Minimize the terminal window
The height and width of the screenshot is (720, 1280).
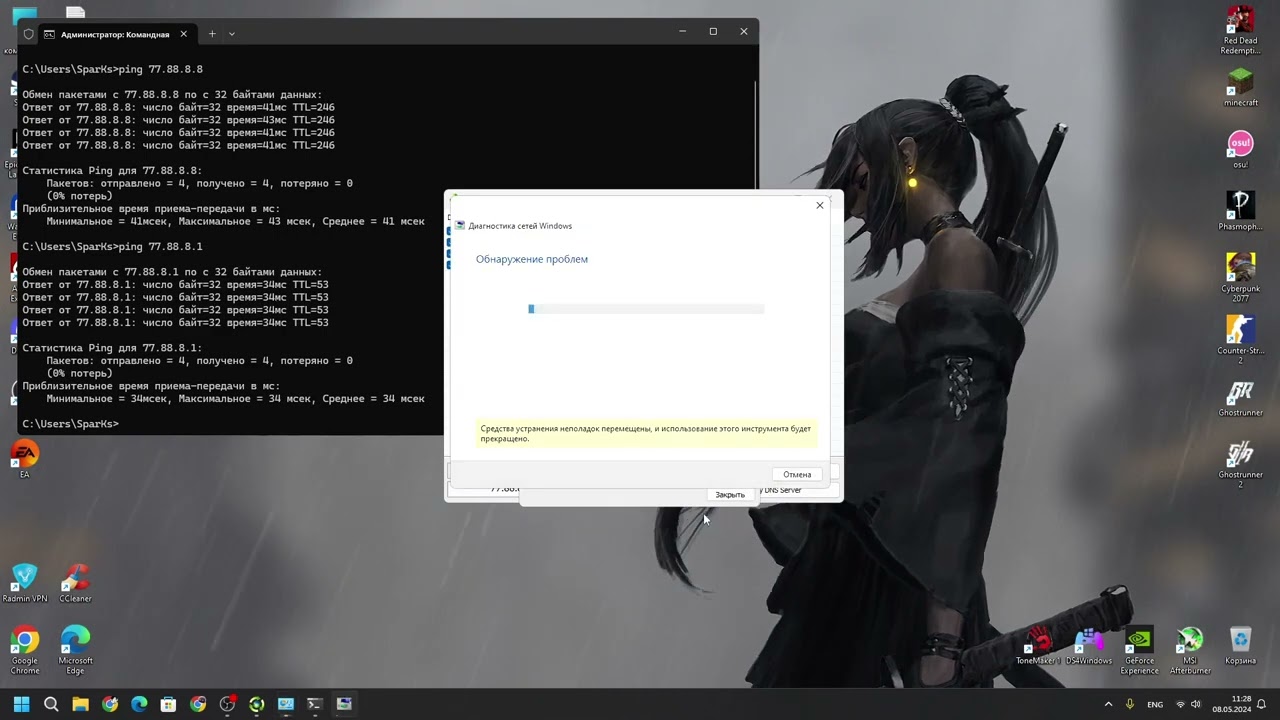pos(682,32)
